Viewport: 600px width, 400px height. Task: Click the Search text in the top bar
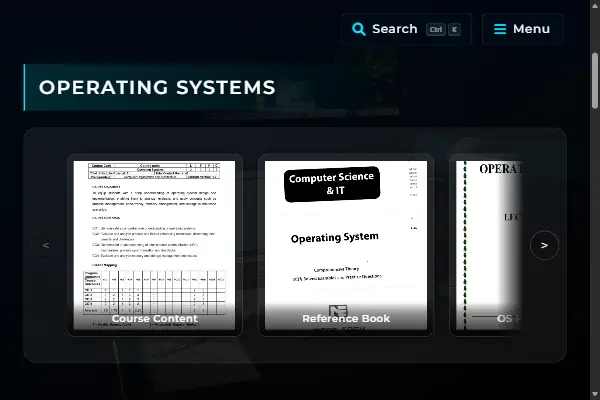point(395,29)
